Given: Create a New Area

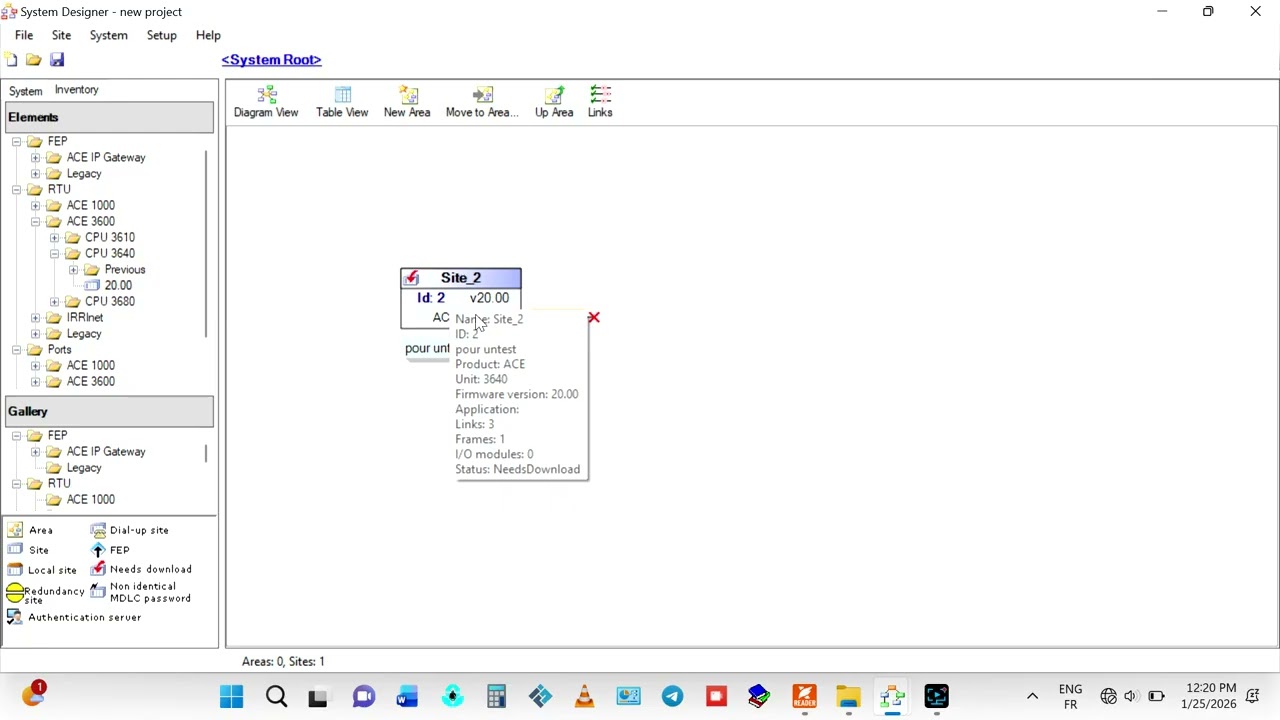Looking at the screenshot, I should [x=407, y=102].
